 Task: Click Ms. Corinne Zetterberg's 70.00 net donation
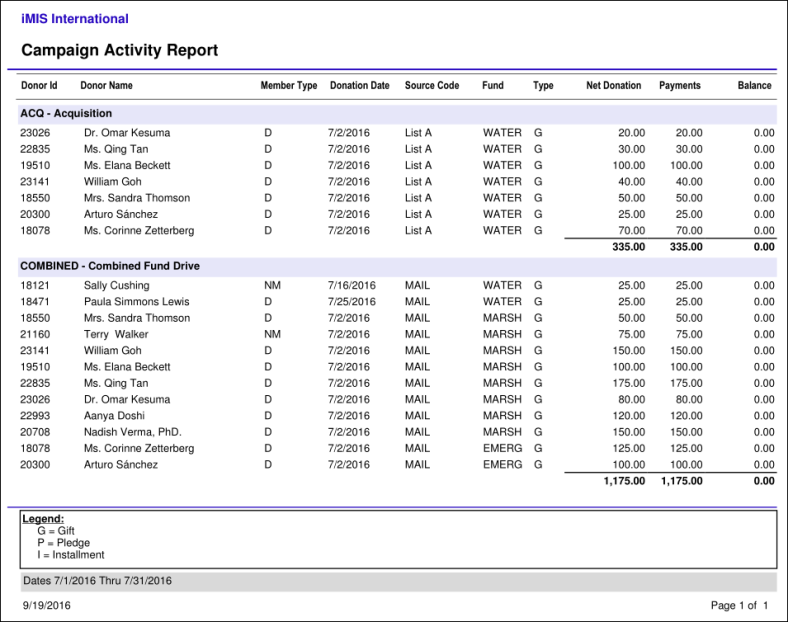click(632, 231)
